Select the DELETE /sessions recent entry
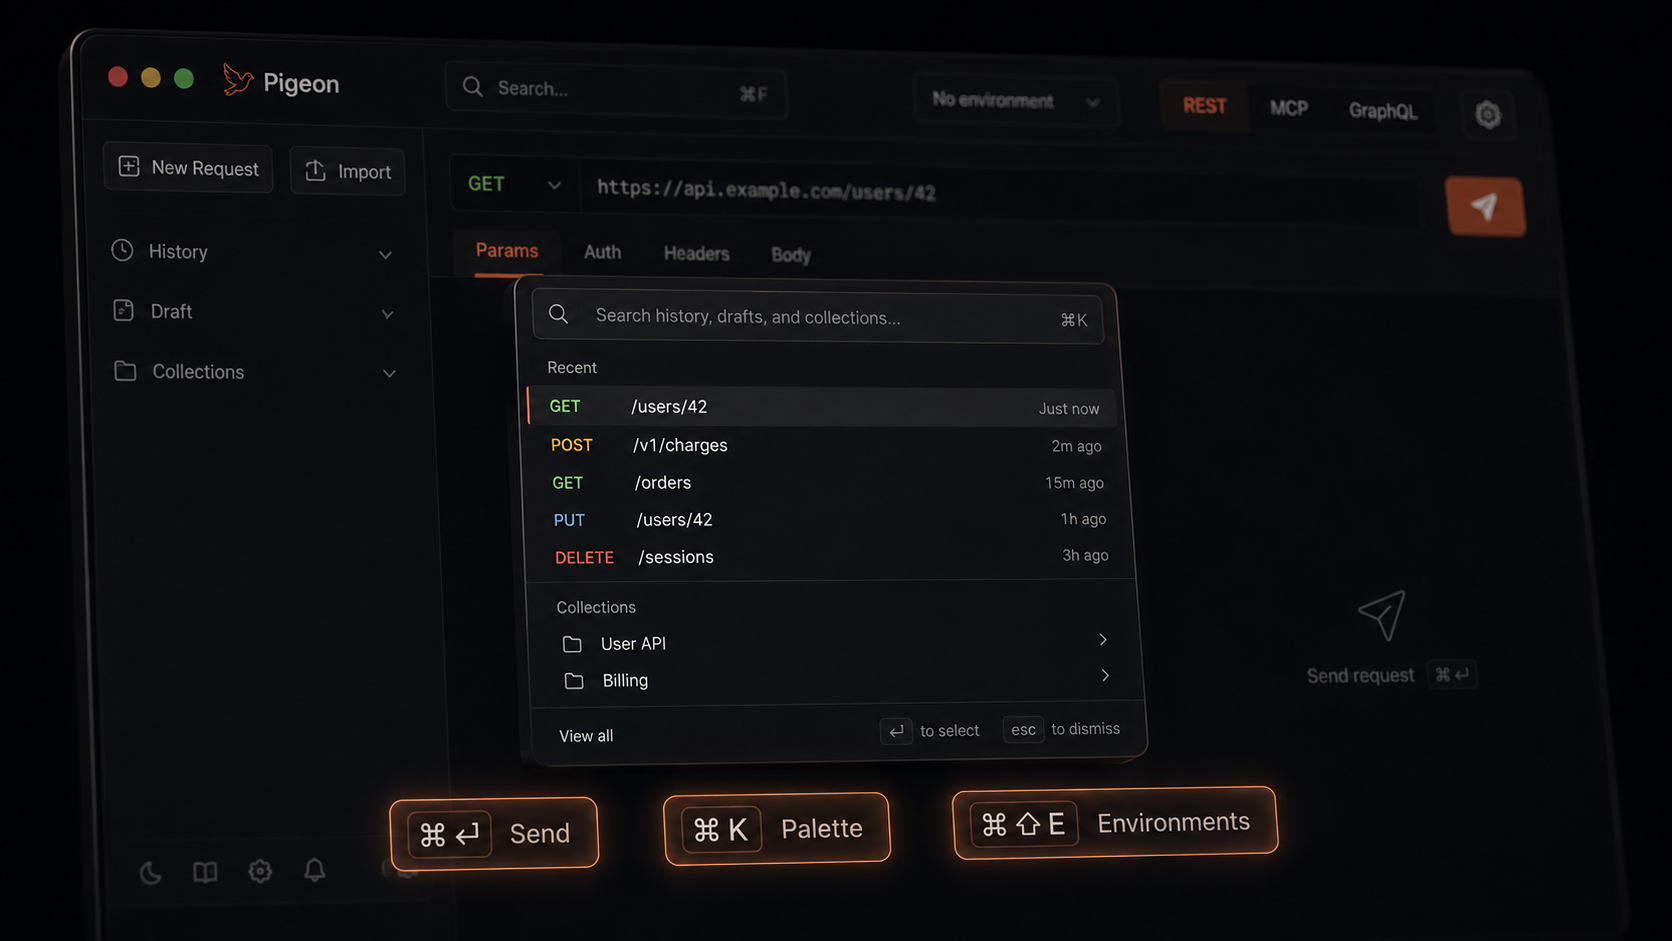1672x941 pixels. click(x=832, y=556)
